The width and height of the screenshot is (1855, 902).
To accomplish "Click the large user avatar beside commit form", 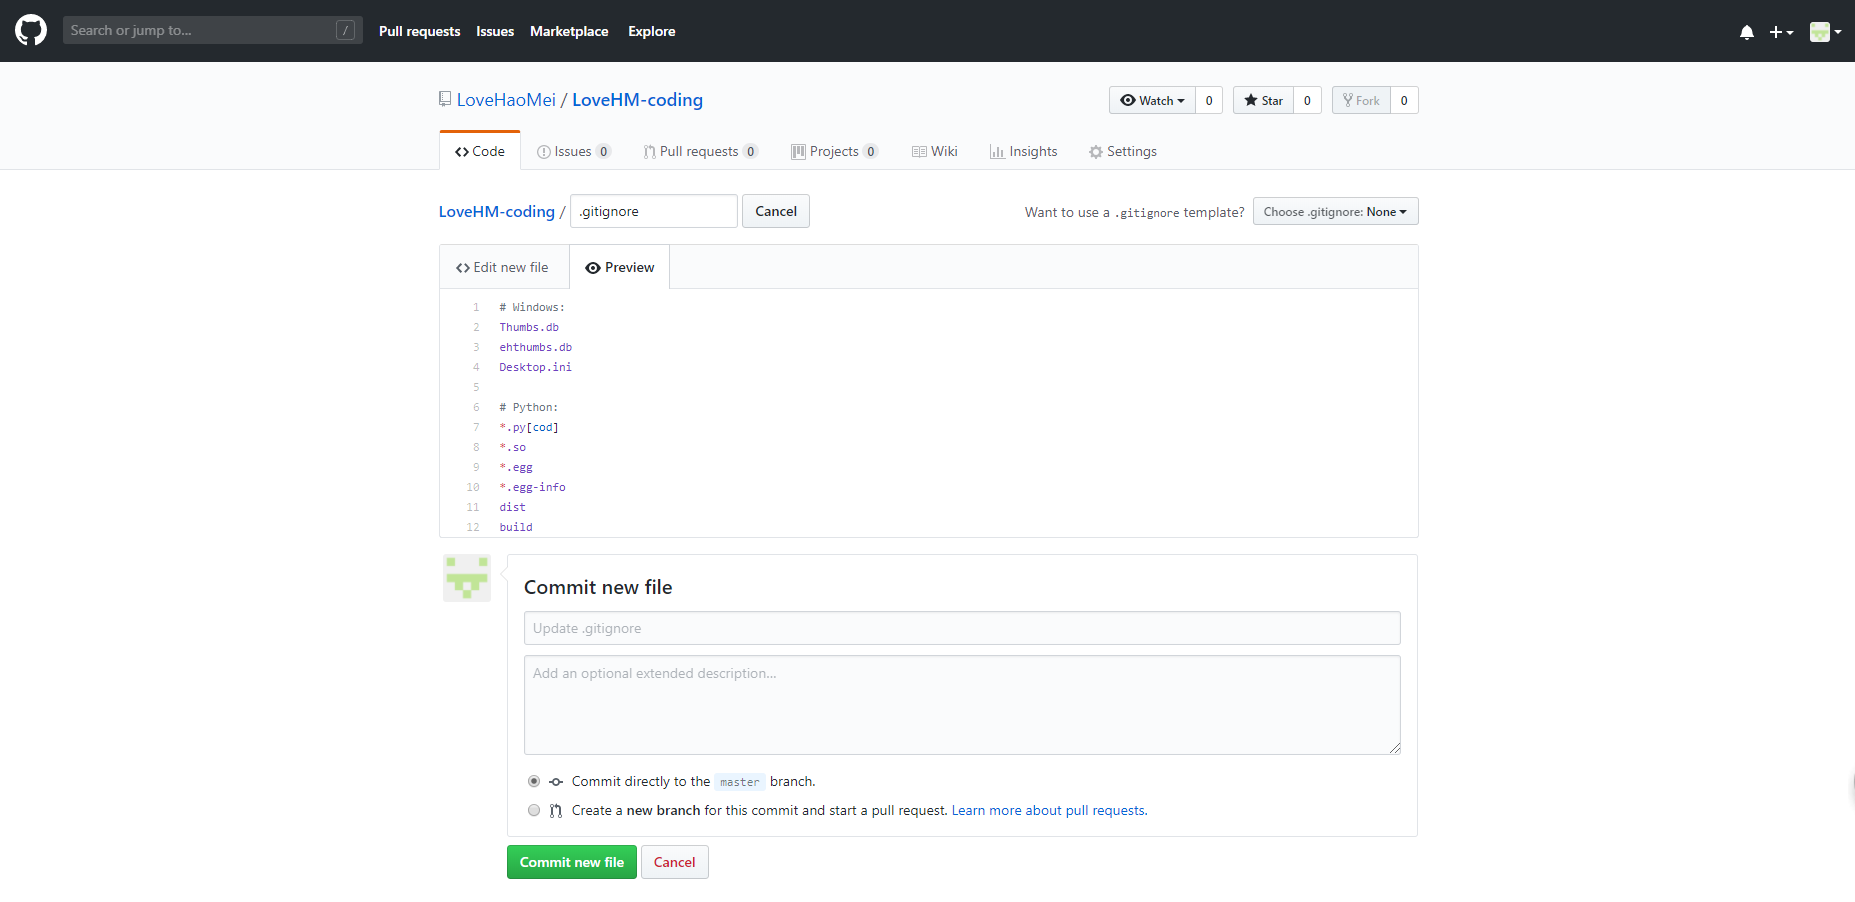I will click(467, 578).
